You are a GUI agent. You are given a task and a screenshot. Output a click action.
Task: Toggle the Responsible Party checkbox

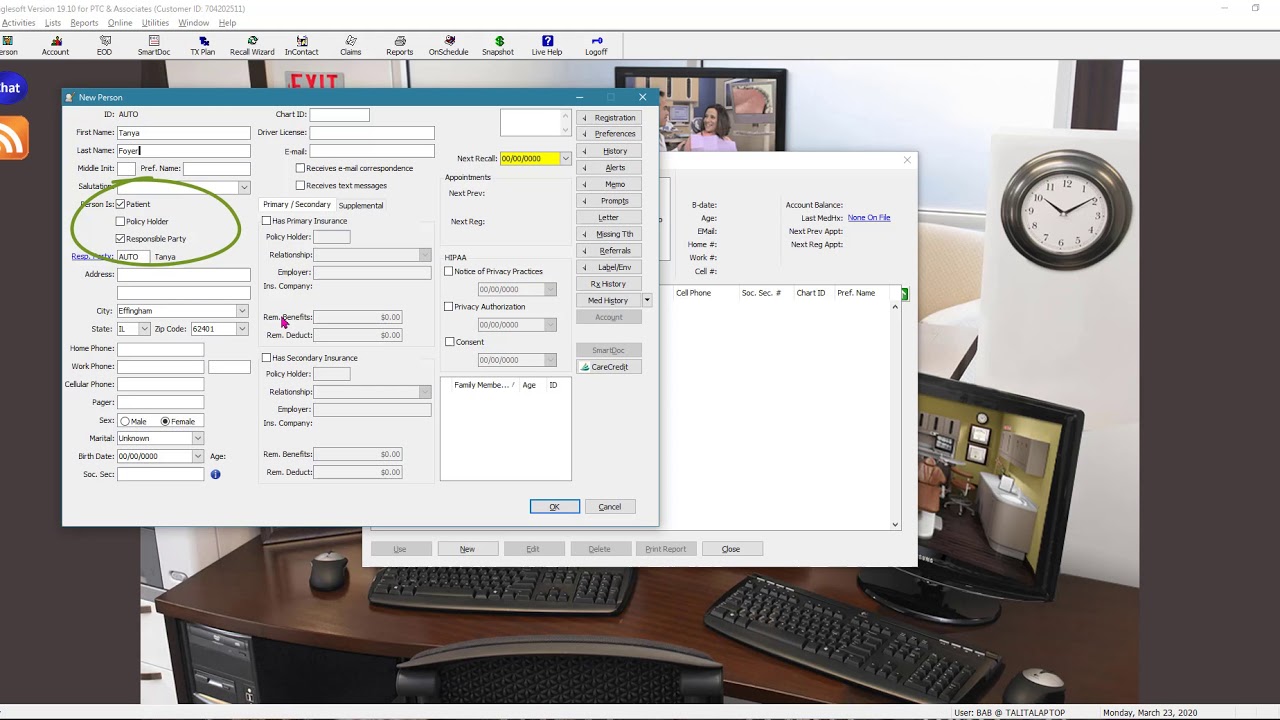coord(120,239)
